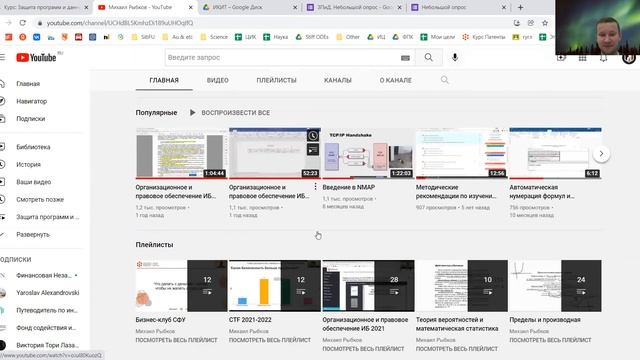Open three-dot menu of second popular video

[315, 187]
